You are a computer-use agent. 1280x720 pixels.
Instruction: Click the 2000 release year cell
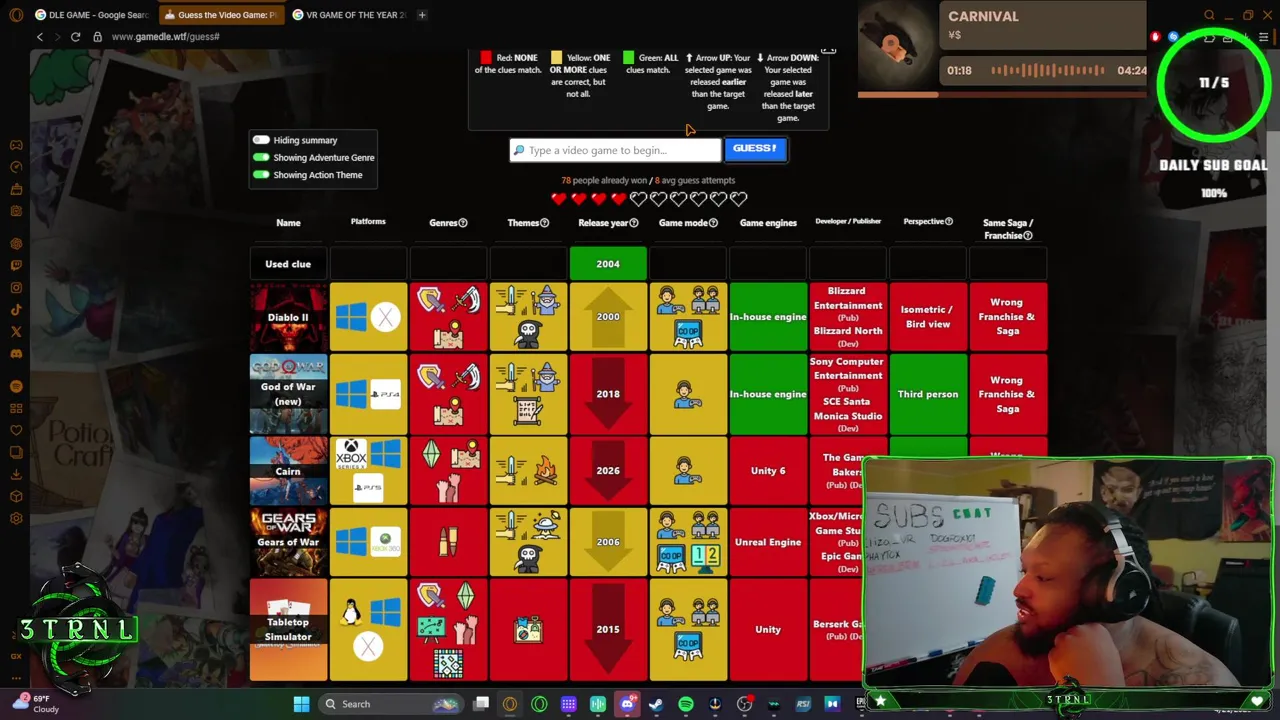click(x=608, y=317)
